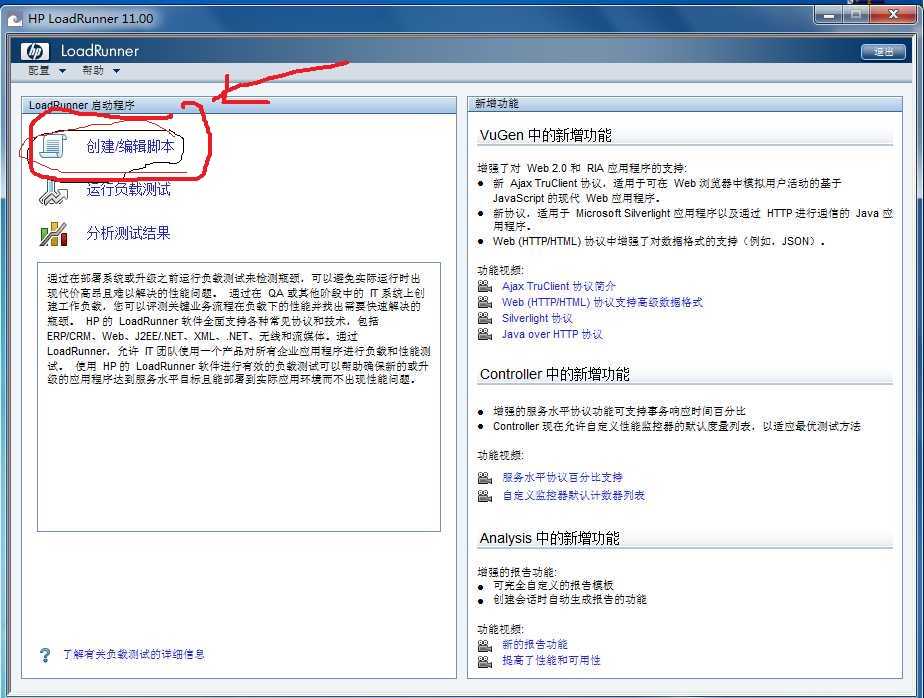Image resolution: width=924 pixels, height=698 pixels.
Task: Click video icon beside 自定义监控器默认计数器列表
Action: point(485,496)
